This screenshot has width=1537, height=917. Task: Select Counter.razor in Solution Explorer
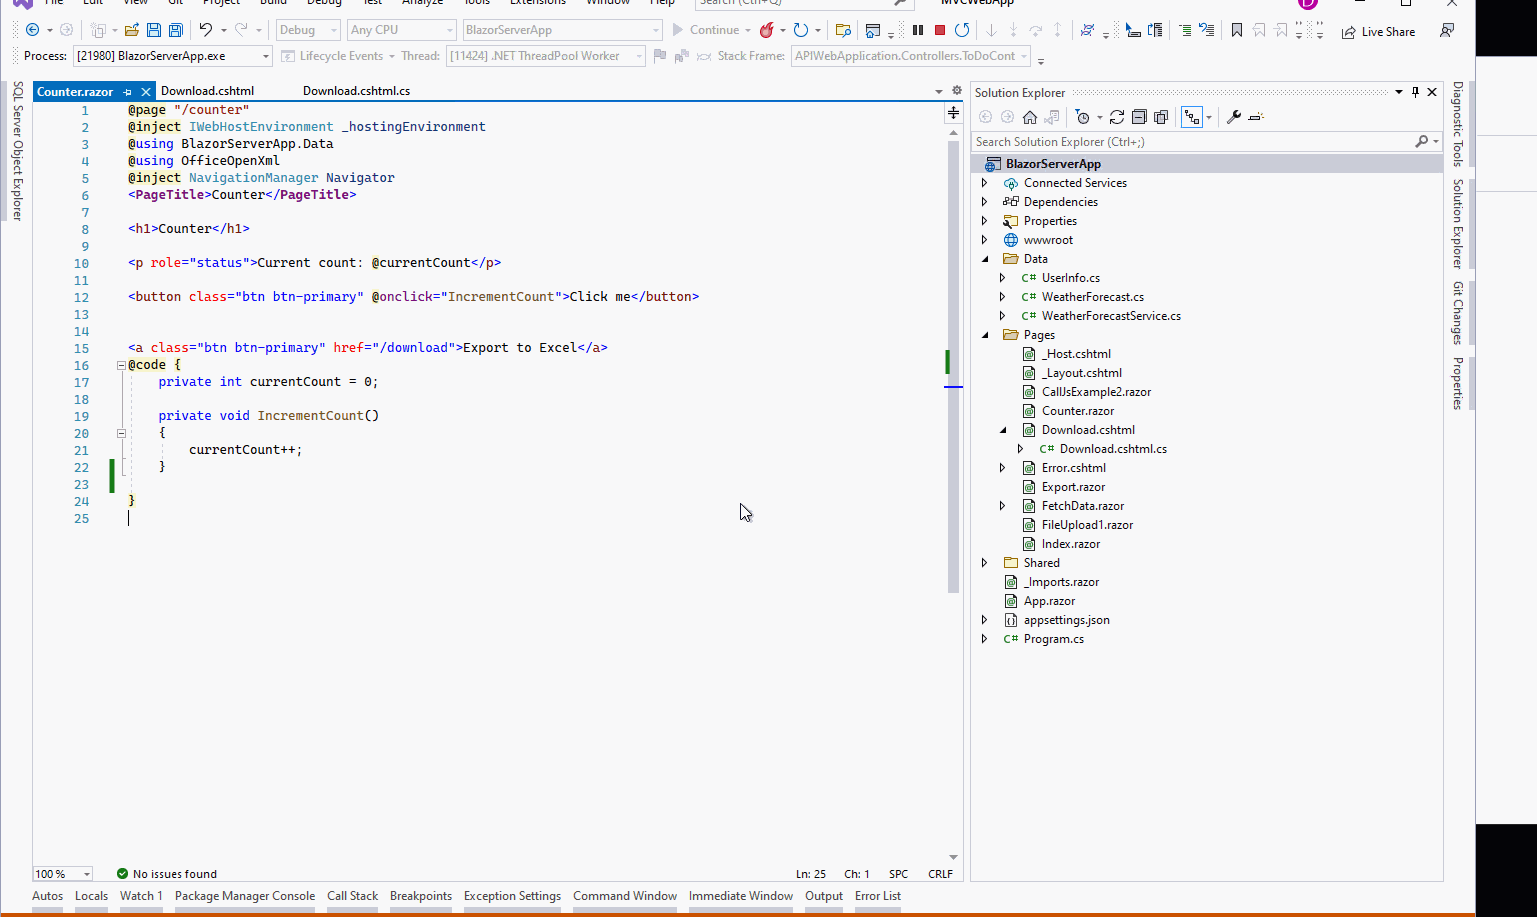tap(1078, 411)
